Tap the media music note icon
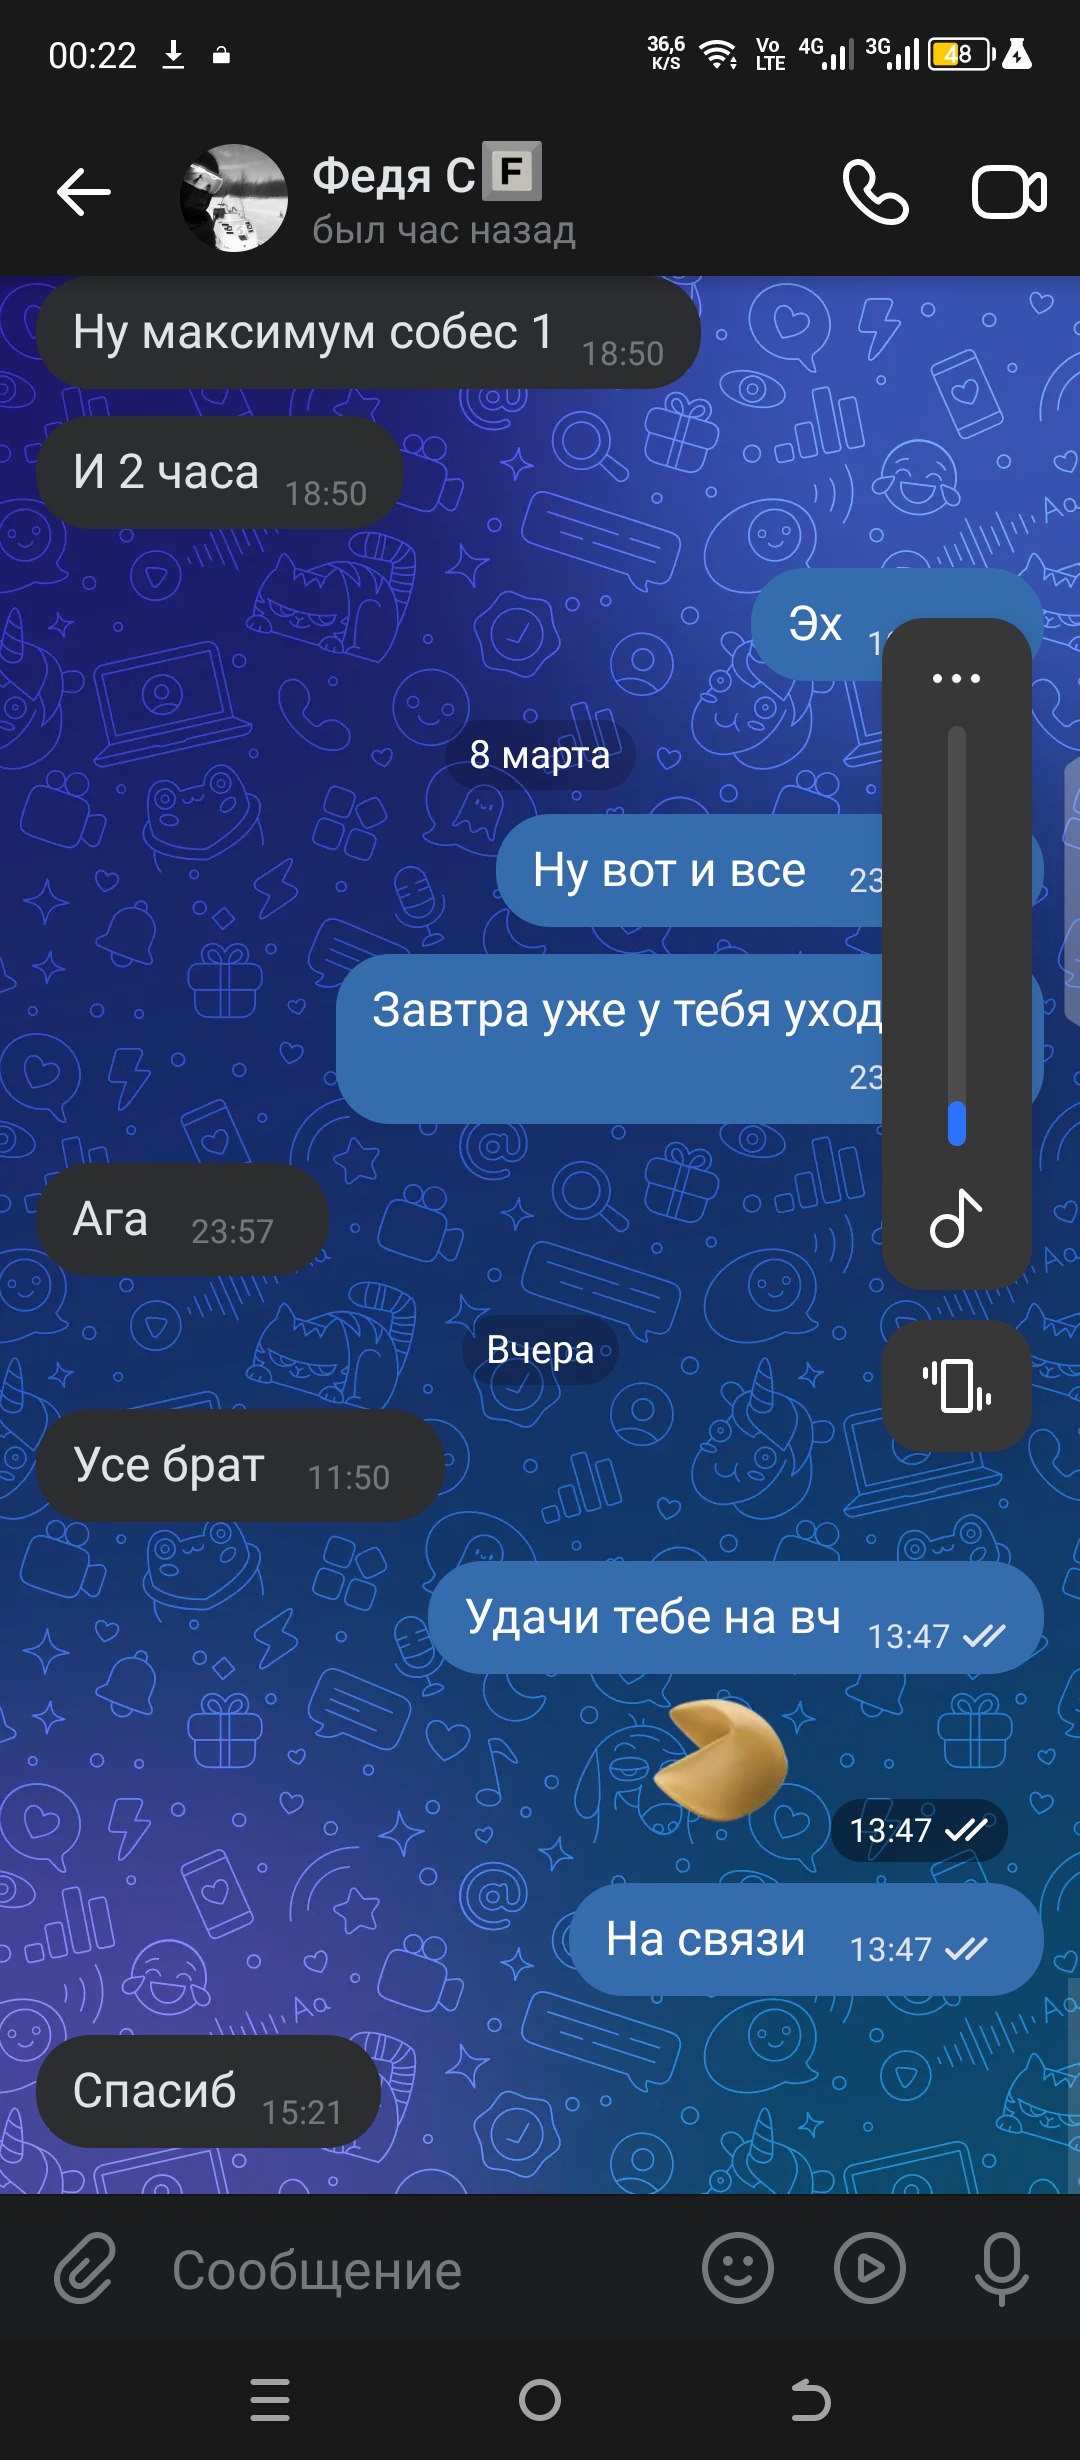The image size is (1080, 2460). 956,1218
